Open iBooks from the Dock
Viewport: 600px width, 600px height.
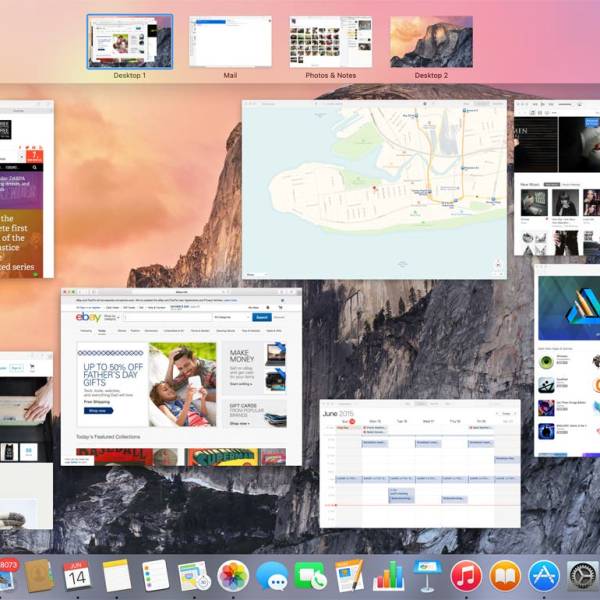pos(505,576)
